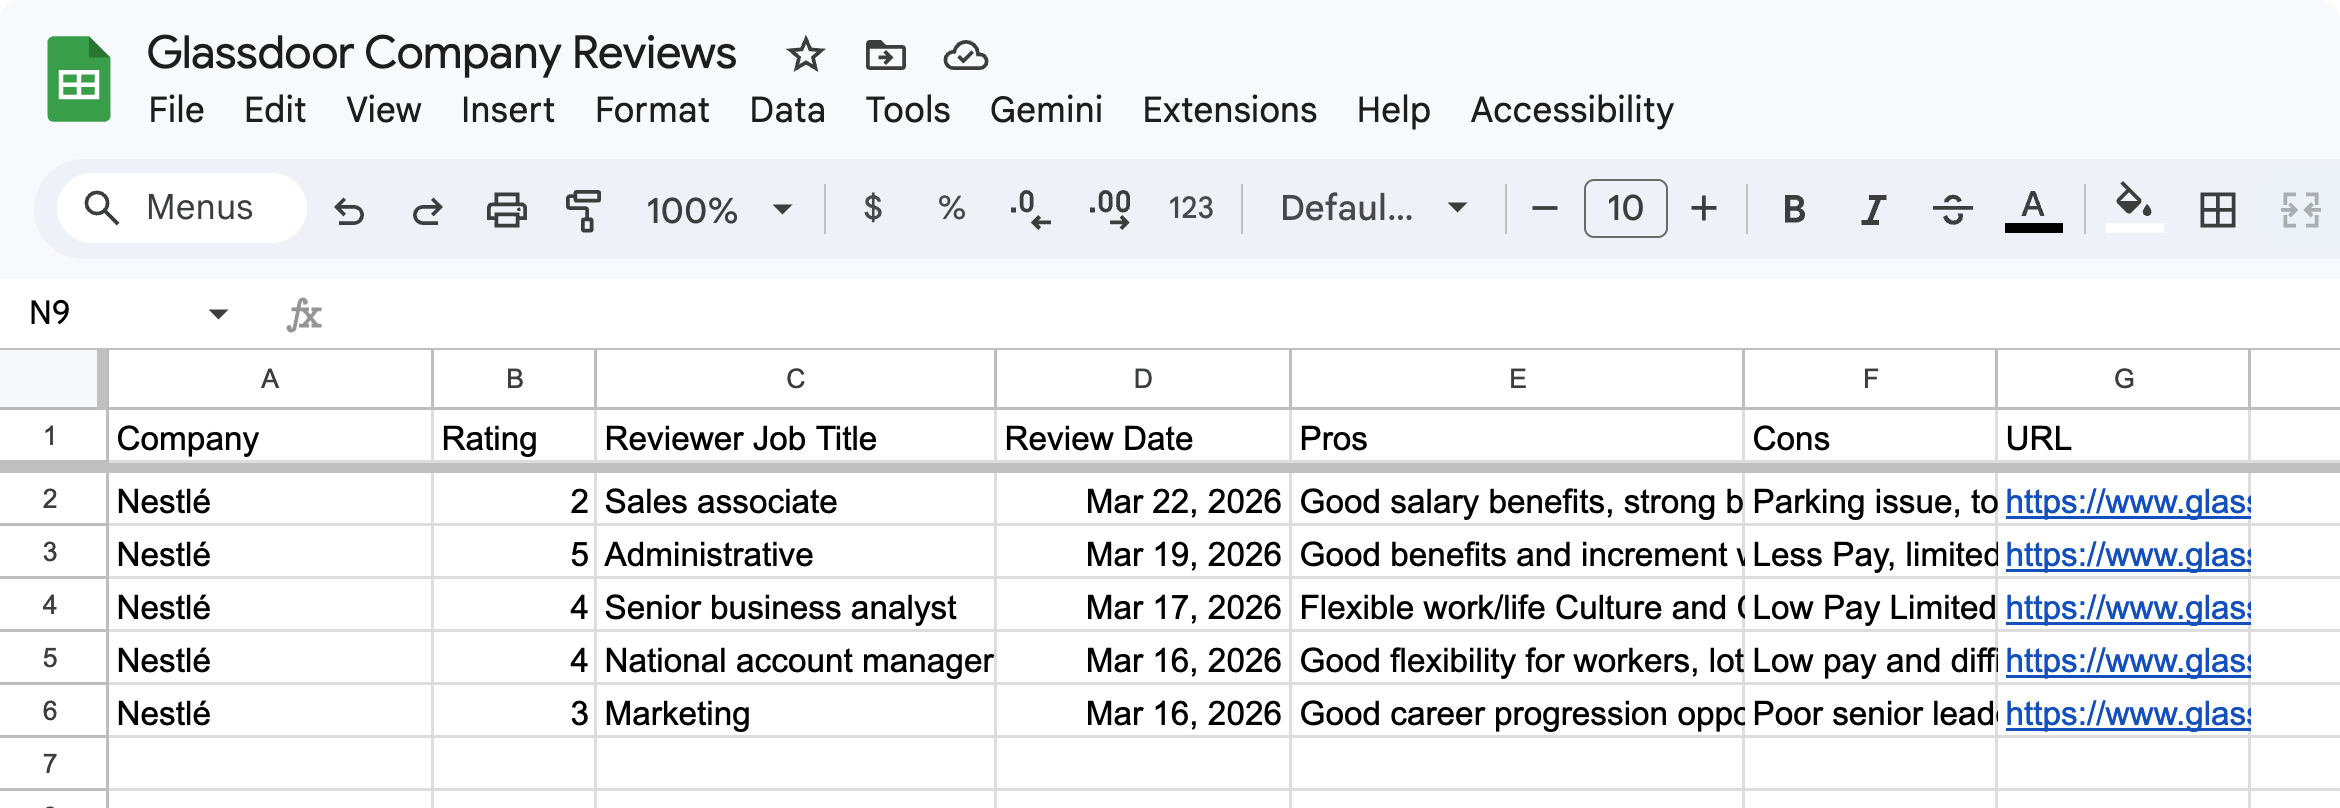Open the Extensions menu

[1229, 110]
